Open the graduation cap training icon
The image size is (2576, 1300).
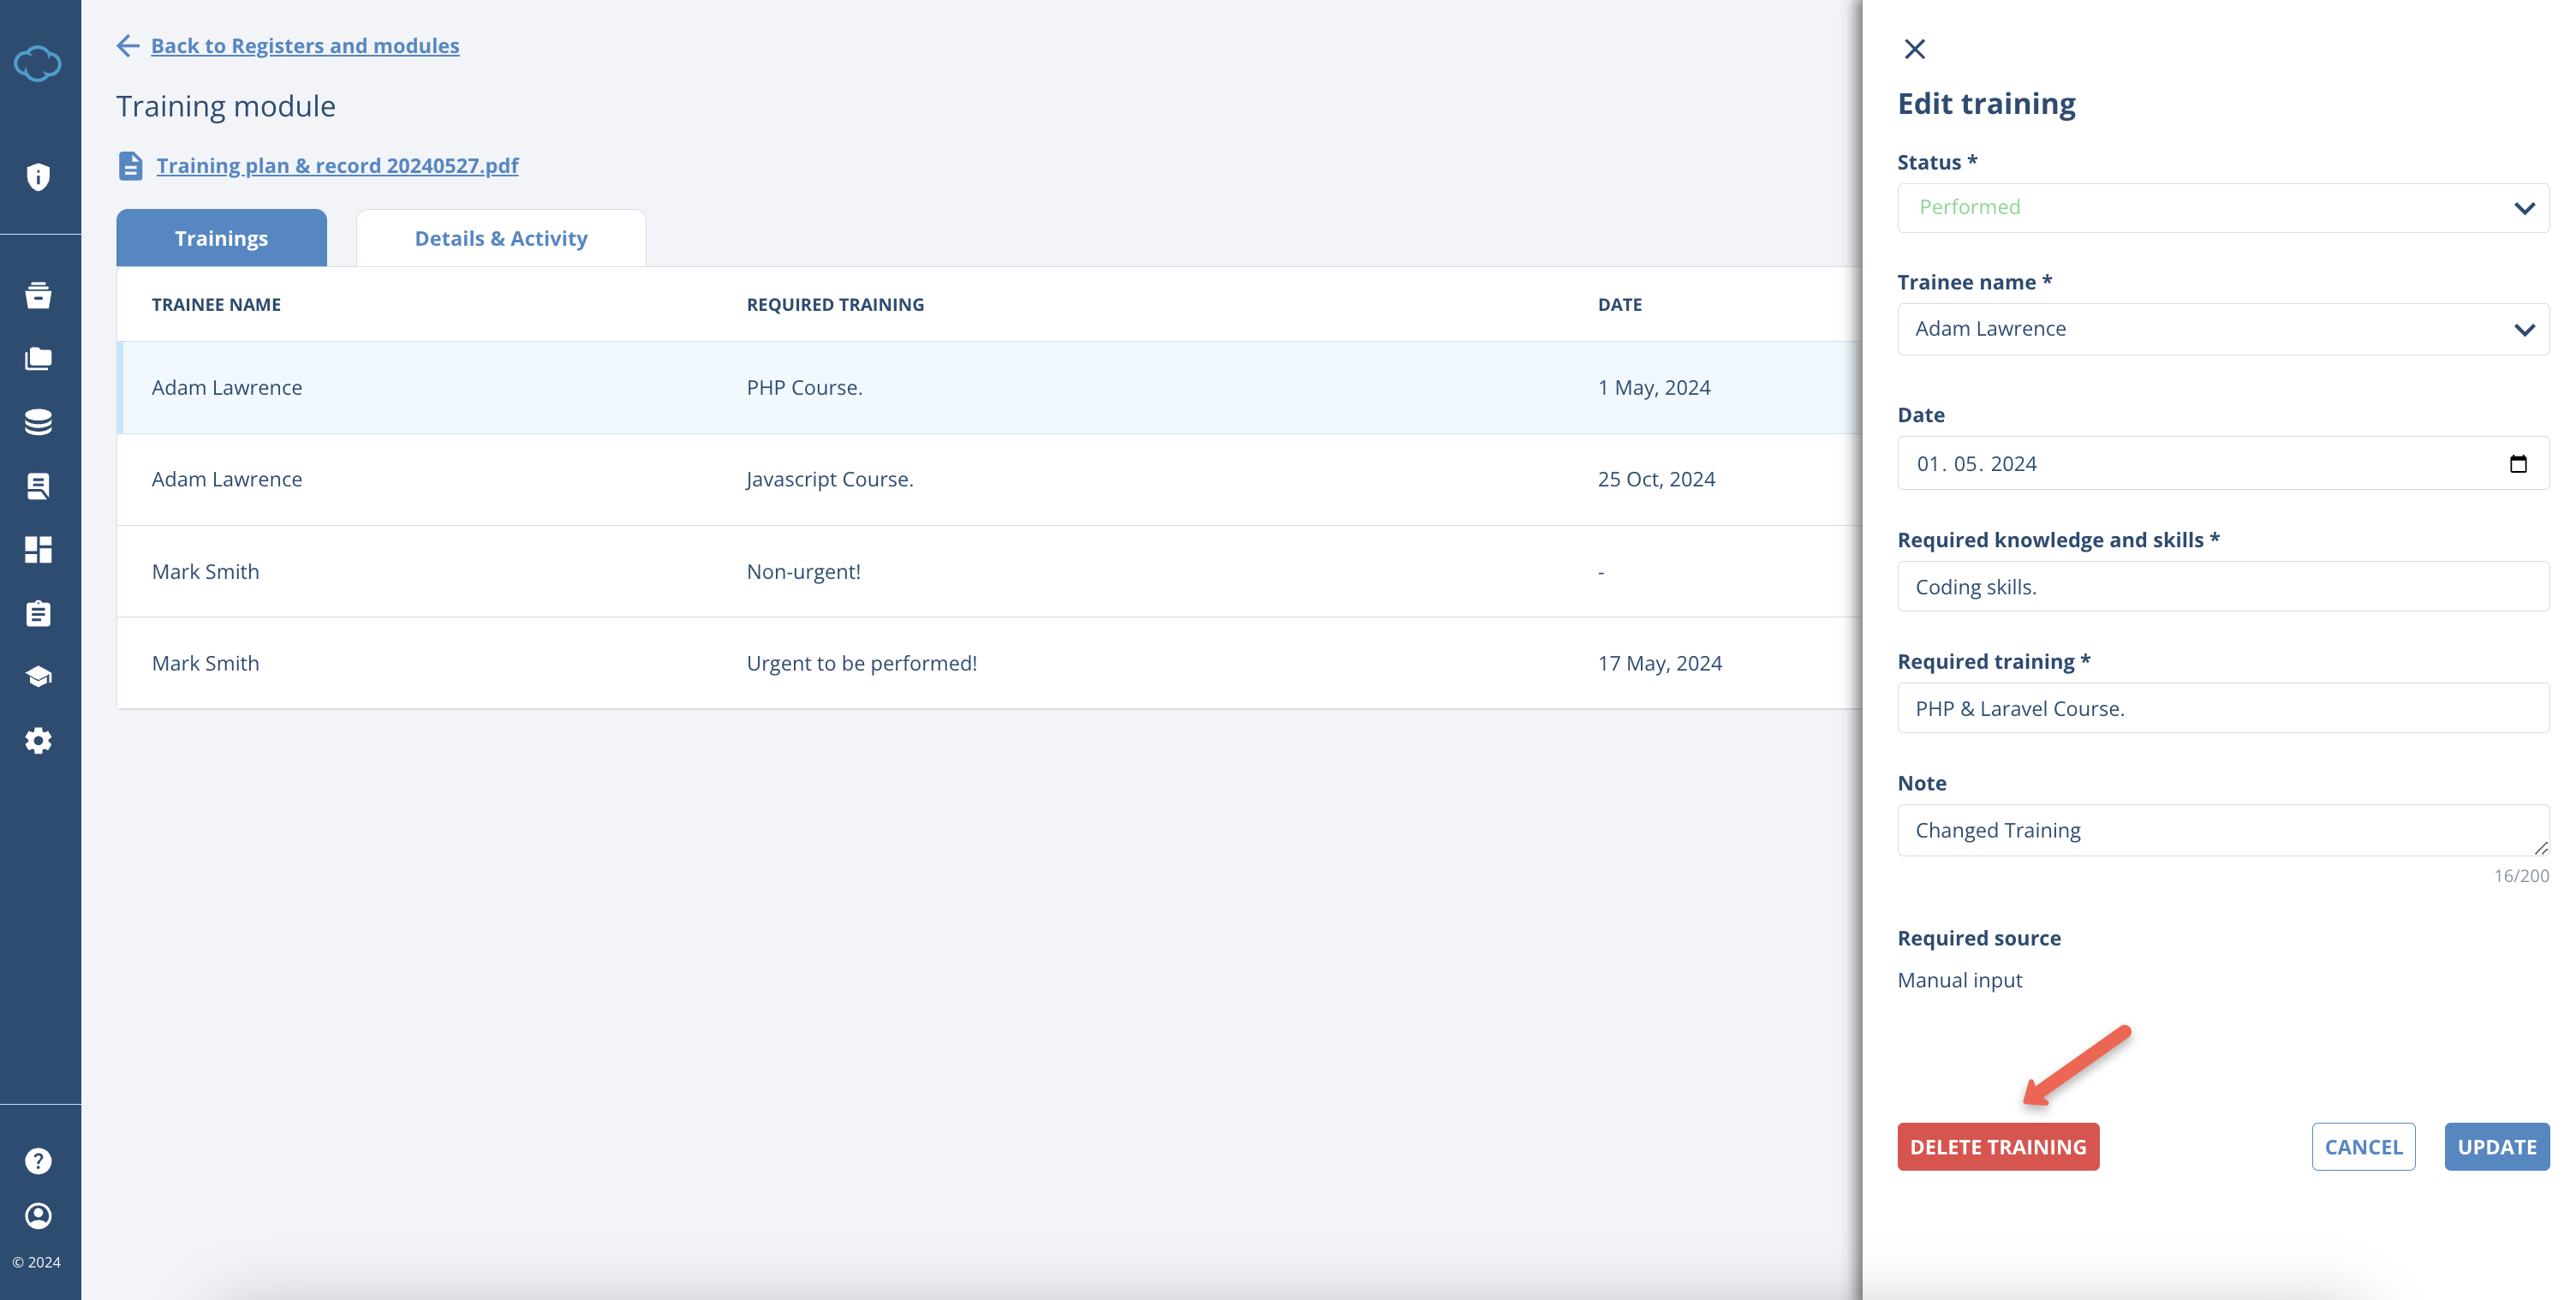coord(38,677)
